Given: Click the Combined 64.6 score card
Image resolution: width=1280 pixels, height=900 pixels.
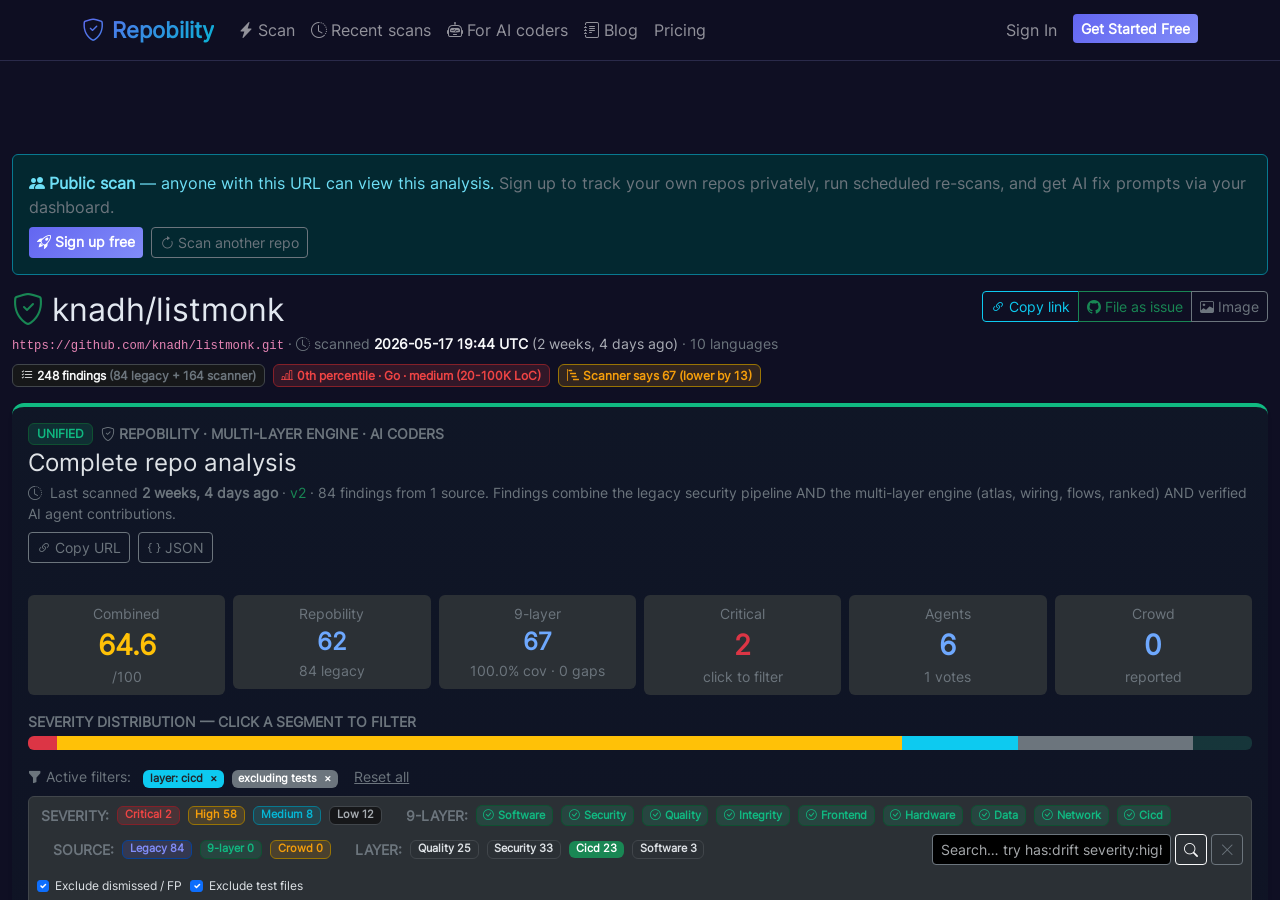Looking at the screenshot, I should click(x=126, y=645).
